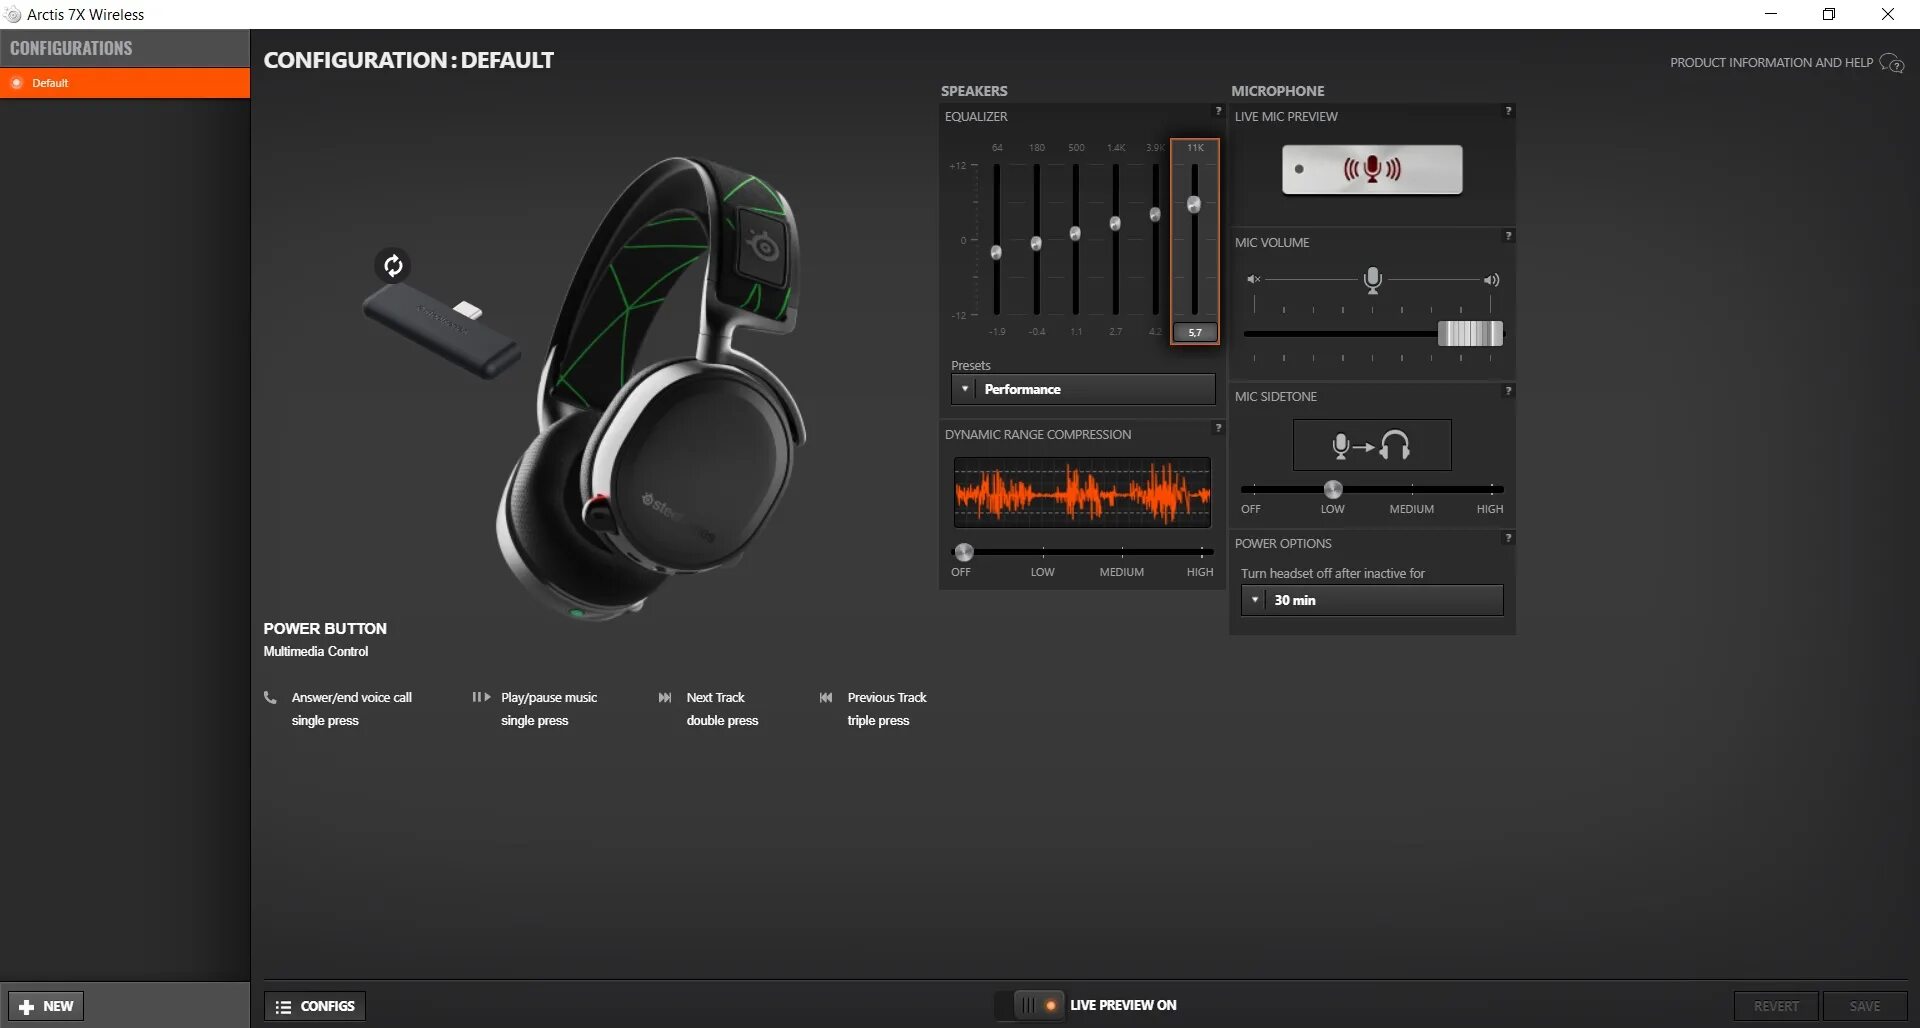Select the Default configuration
Viewport: 1920px width, 1028px height.
tap(125, 83)
